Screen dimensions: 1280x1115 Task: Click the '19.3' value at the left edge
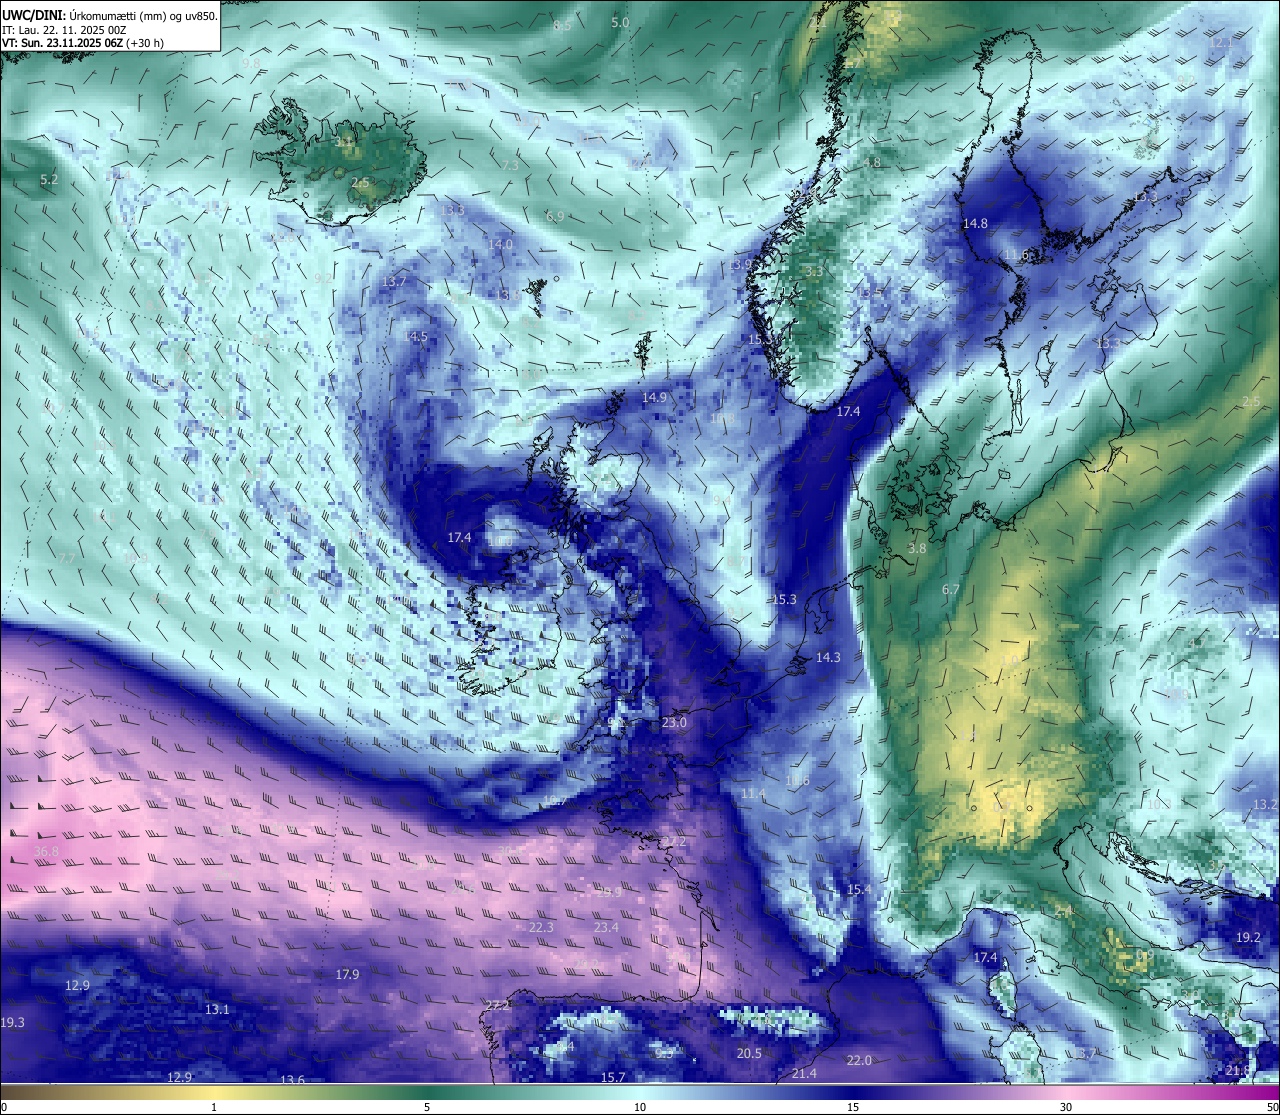click(12, 1022)
